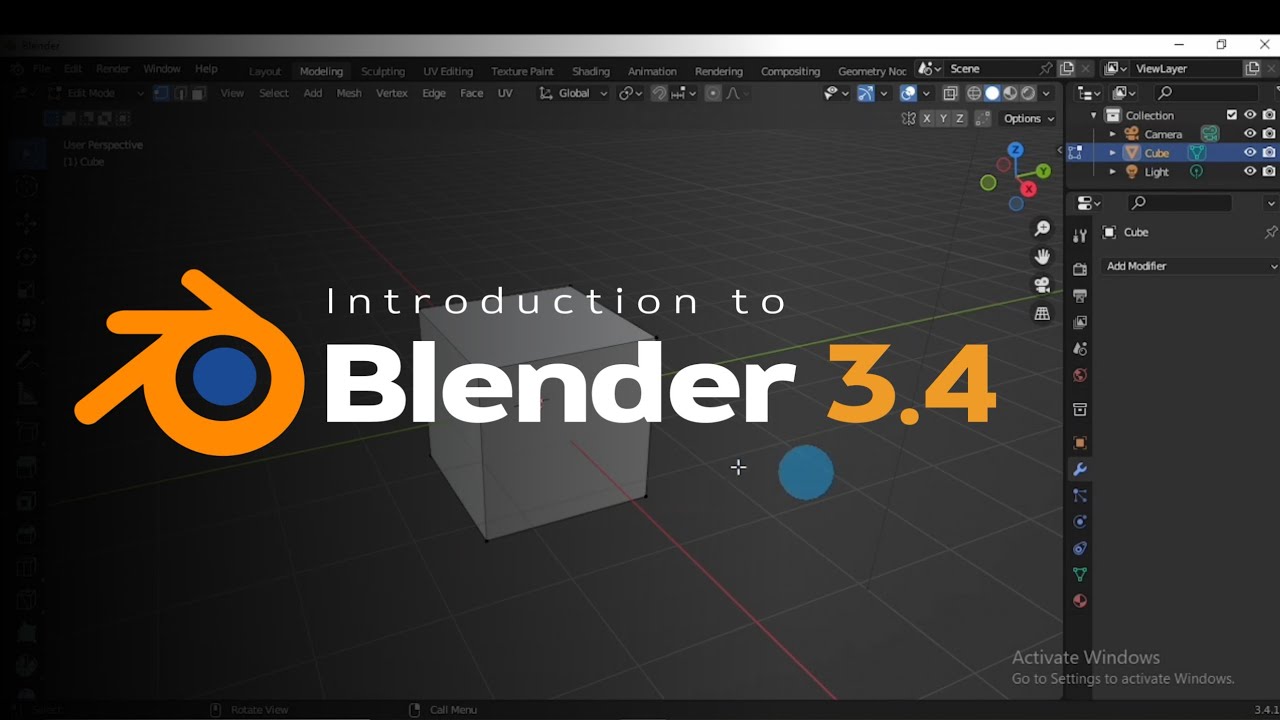Switch to Animation workspace tab
Viewport: 1280px width, 720px height.
[652, 71]
